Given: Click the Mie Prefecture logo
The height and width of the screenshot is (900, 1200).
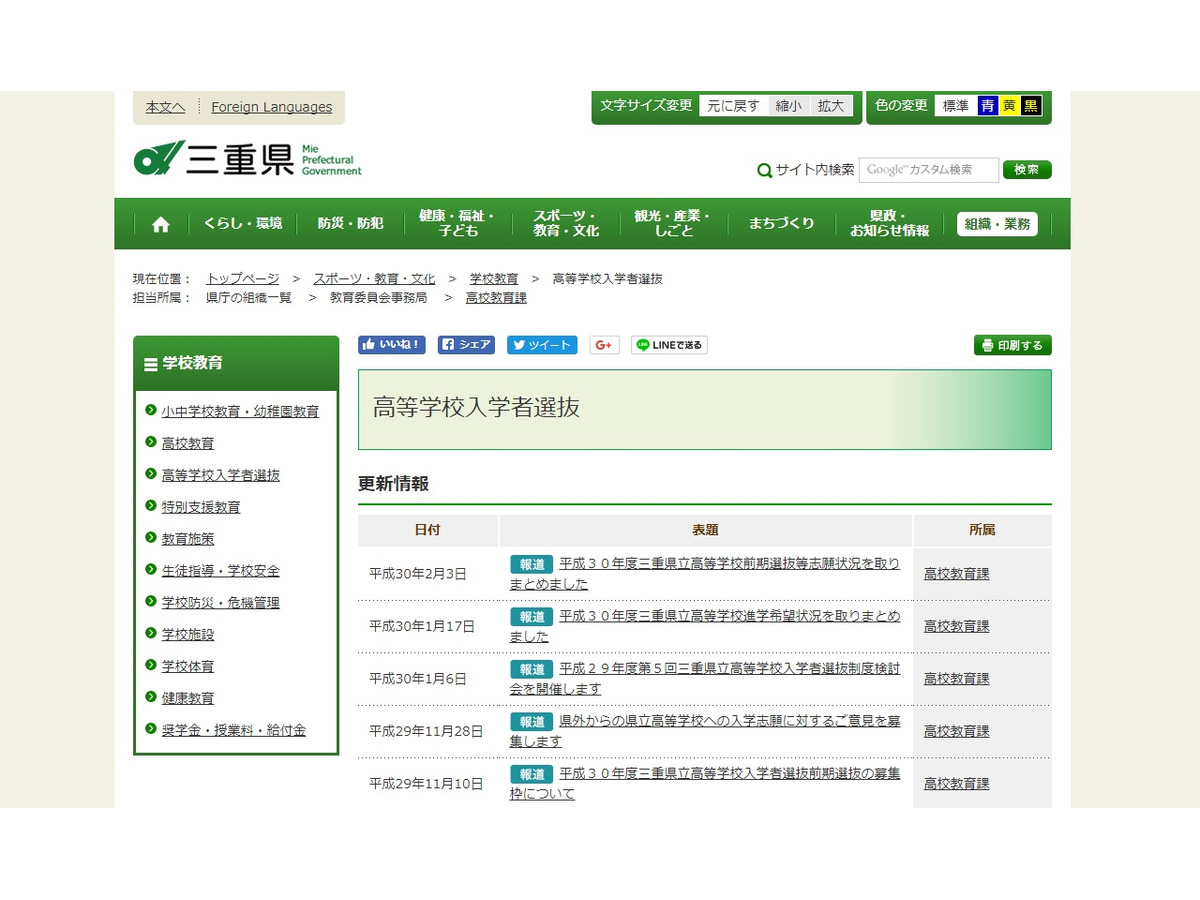Looking at the screenshot, I should click(247, 159).
